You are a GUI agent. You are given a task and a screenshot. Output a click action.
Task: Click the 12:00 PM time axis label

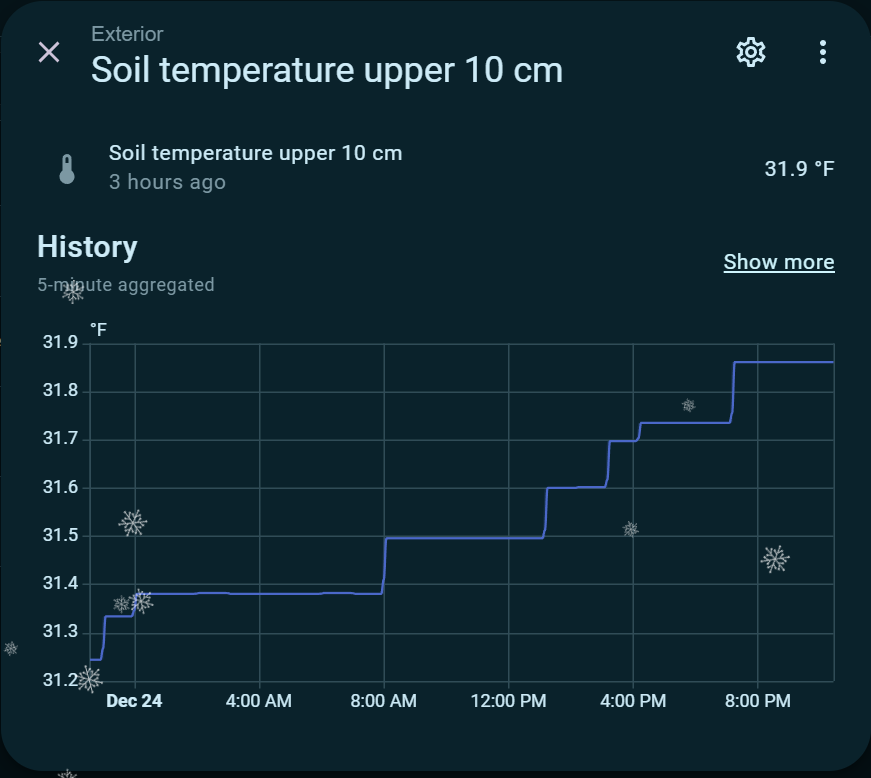click(x=509, y=701)
